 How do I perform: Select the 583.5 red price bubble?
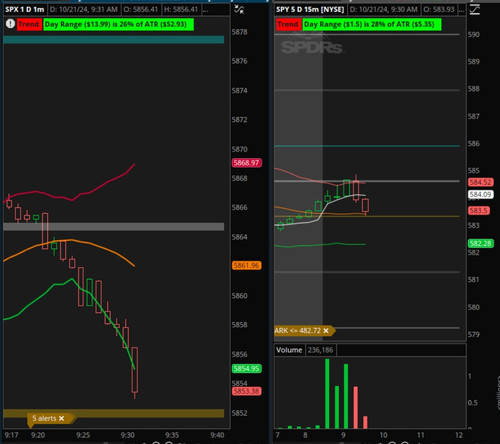point(479,211)
